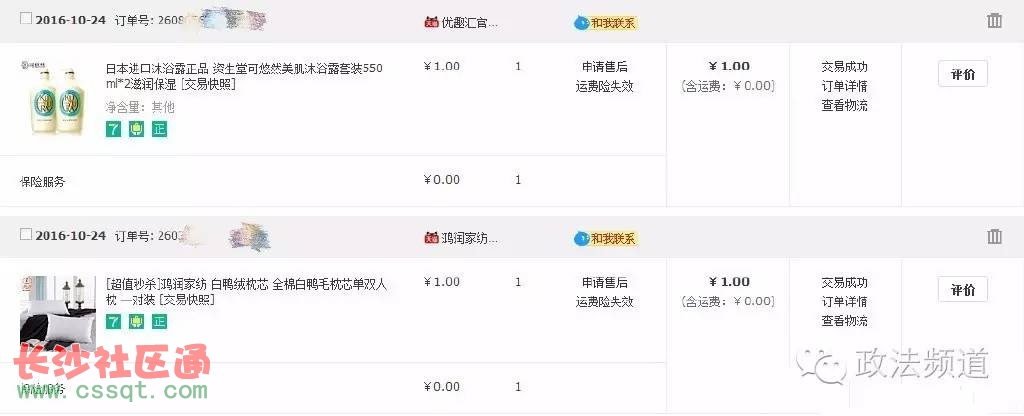Open the Tmall shop icon beside 优趣汇官
The image size is (1024, 416).
tap(431, 22)
